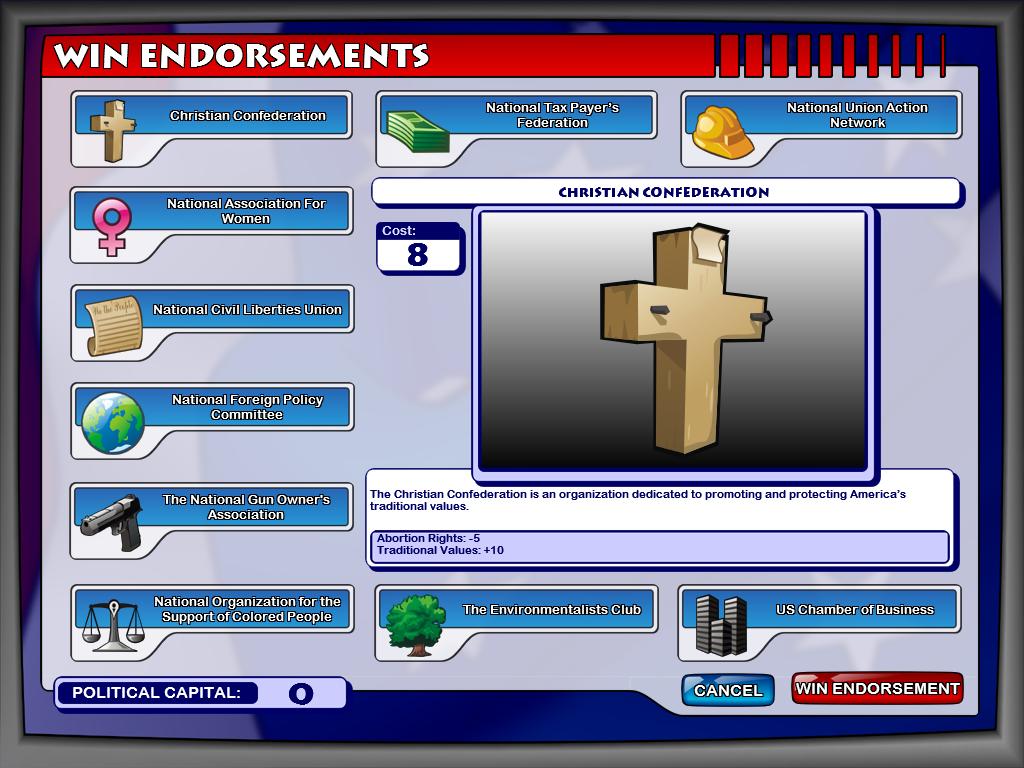Click the wooden cross icon

(x=113, y=131)
